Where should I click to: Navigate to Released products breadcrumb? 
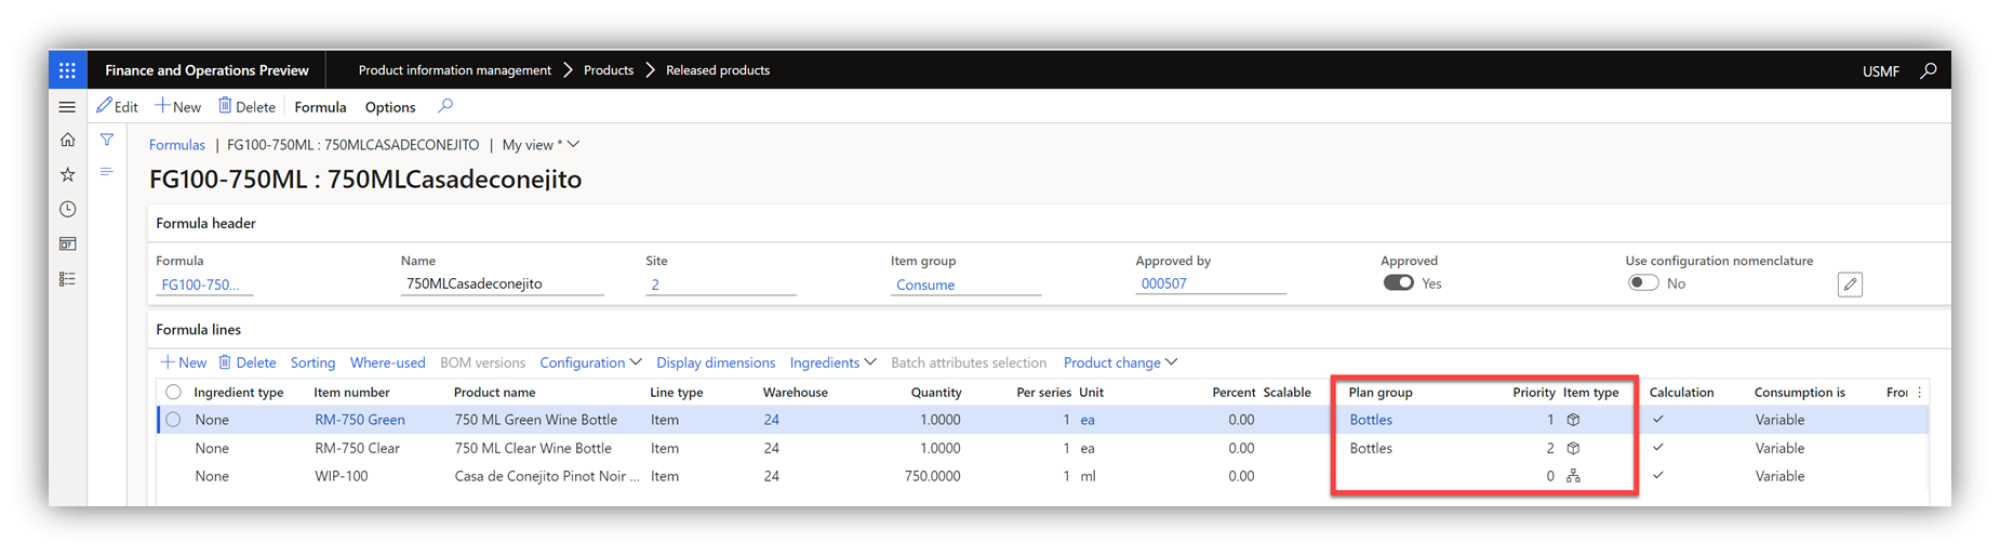click(x=718, y=70)
